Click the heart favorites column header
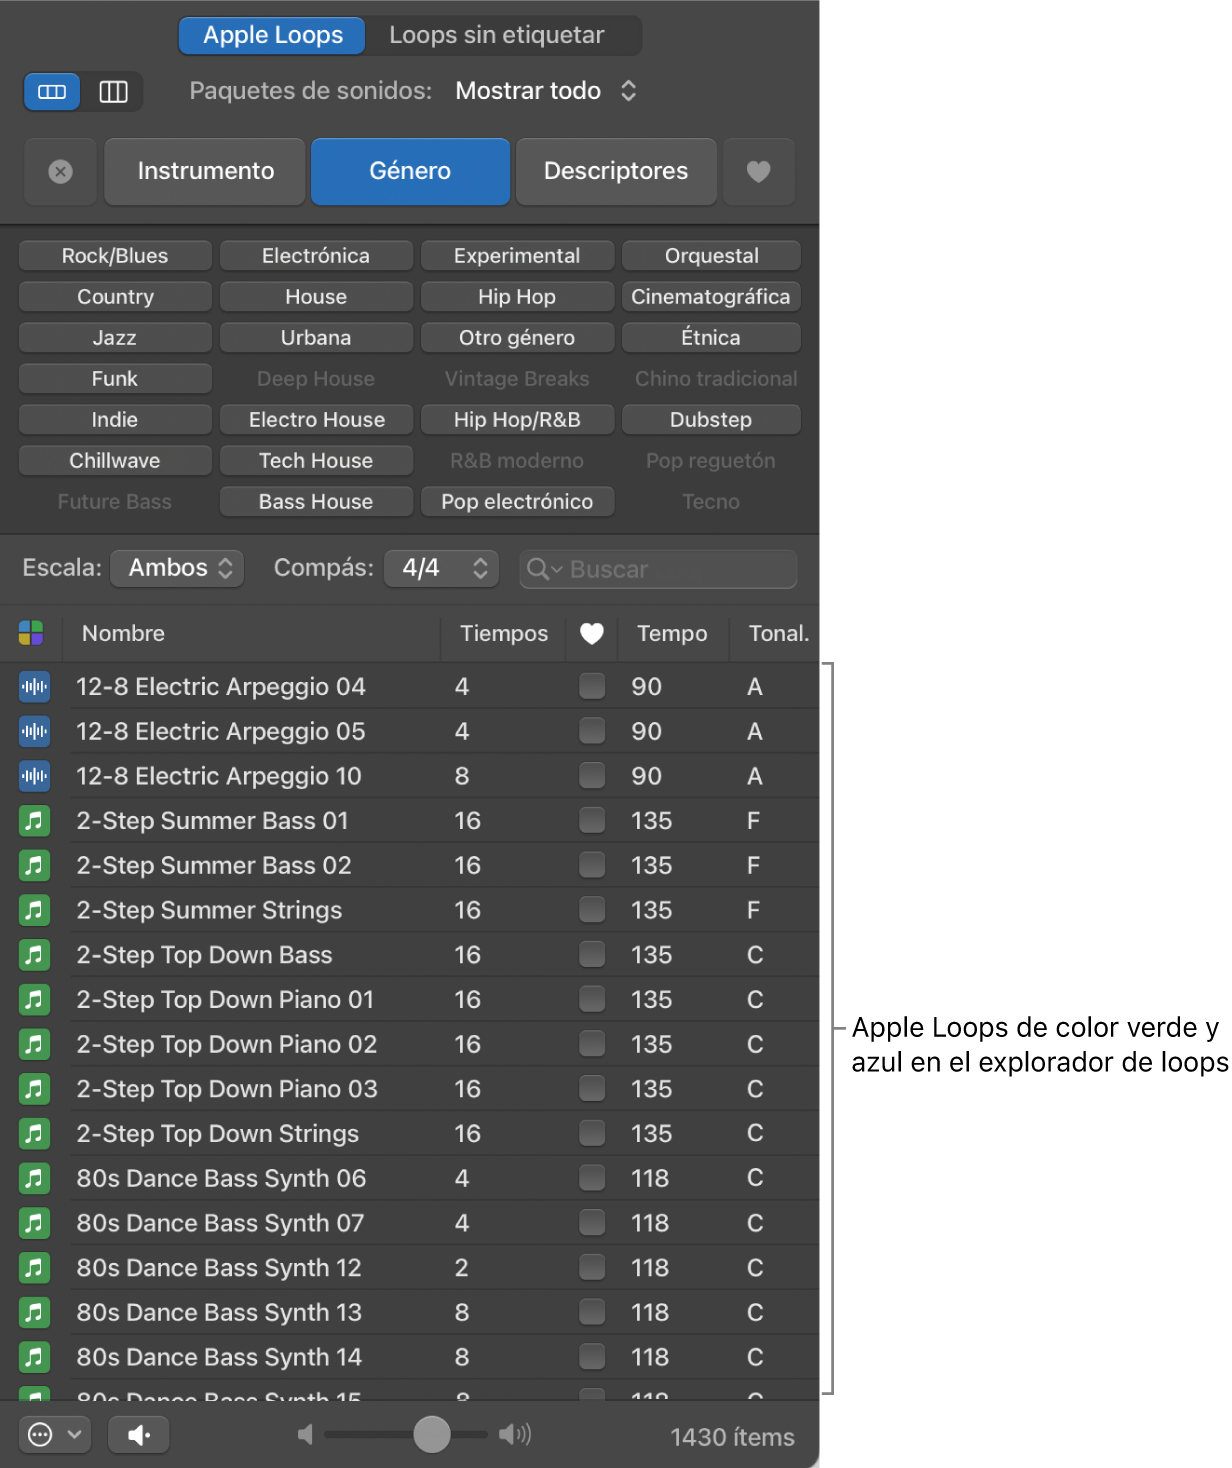This screenshot has height=1468, width=1232. coord(592,634)
